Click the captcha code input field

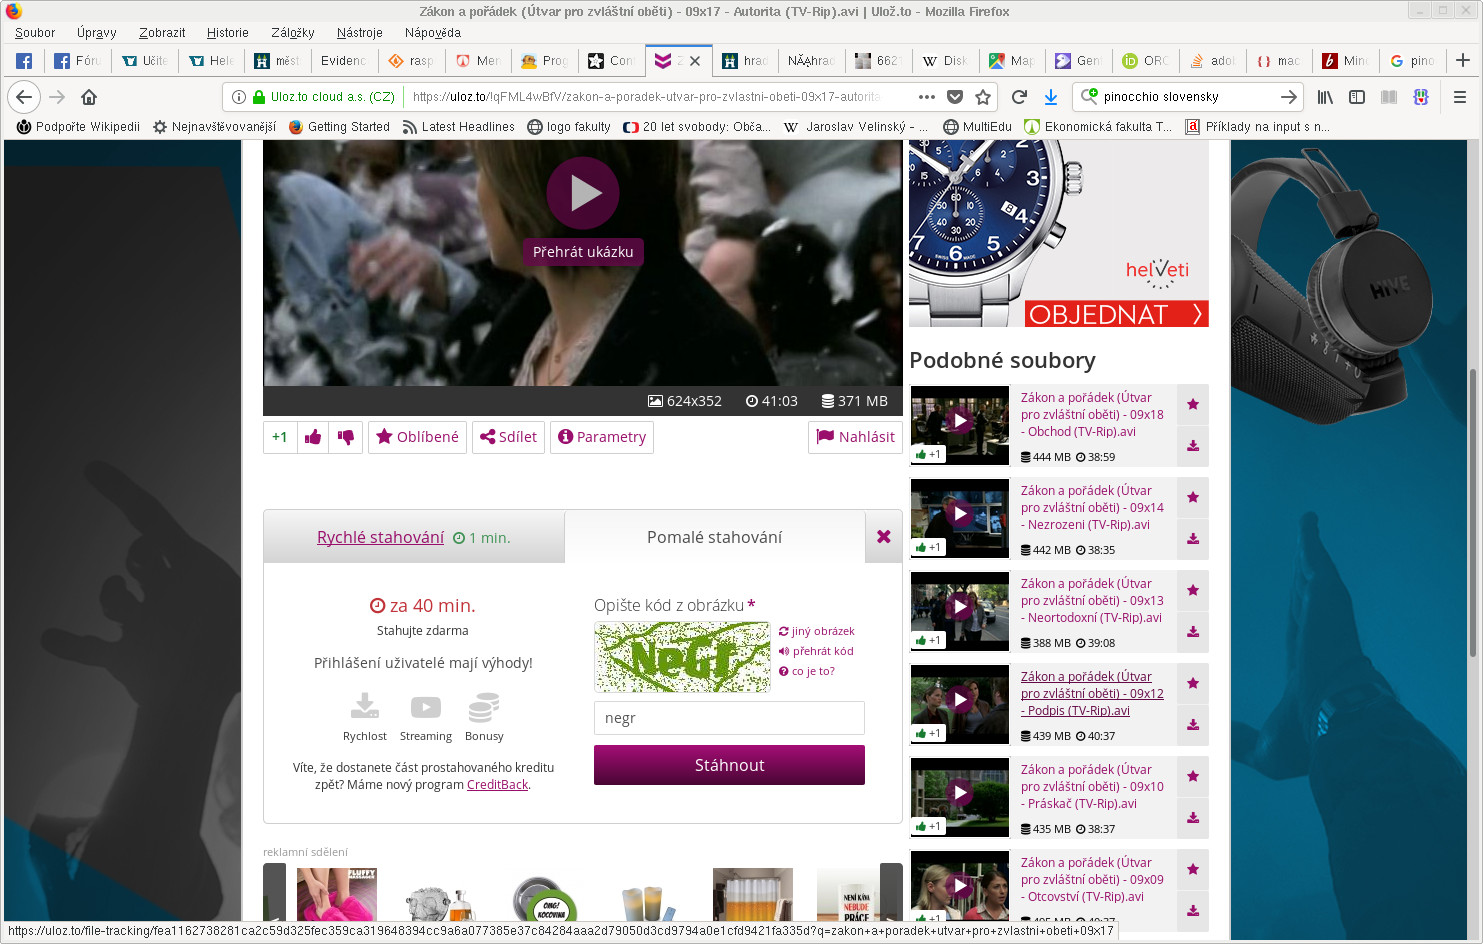tap(729, 718)
